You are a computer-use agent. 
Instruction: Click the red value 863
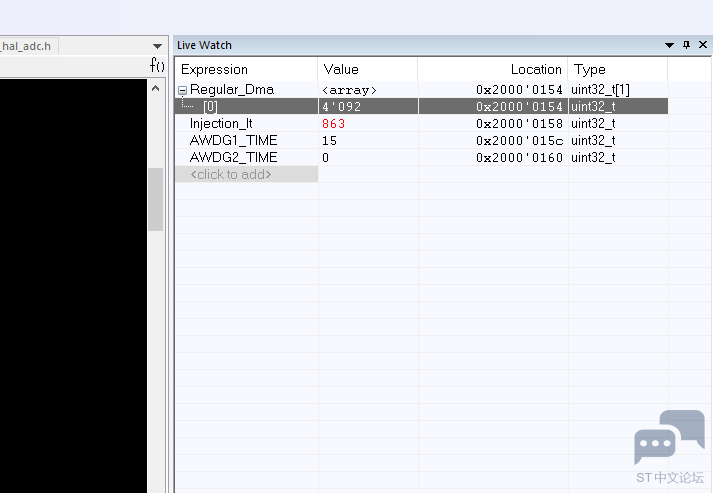(334, 123)
